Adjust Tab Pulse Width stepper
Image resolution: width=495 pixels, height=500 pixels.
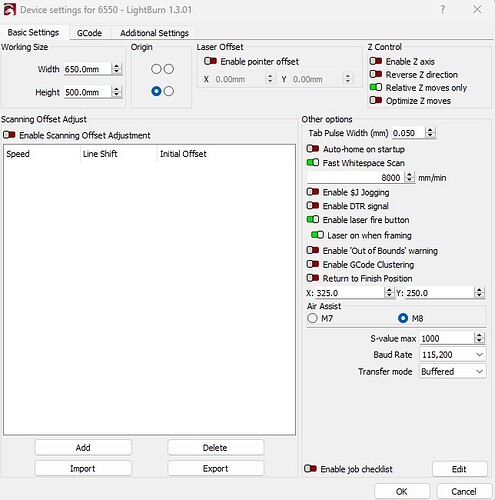(430, 133)
